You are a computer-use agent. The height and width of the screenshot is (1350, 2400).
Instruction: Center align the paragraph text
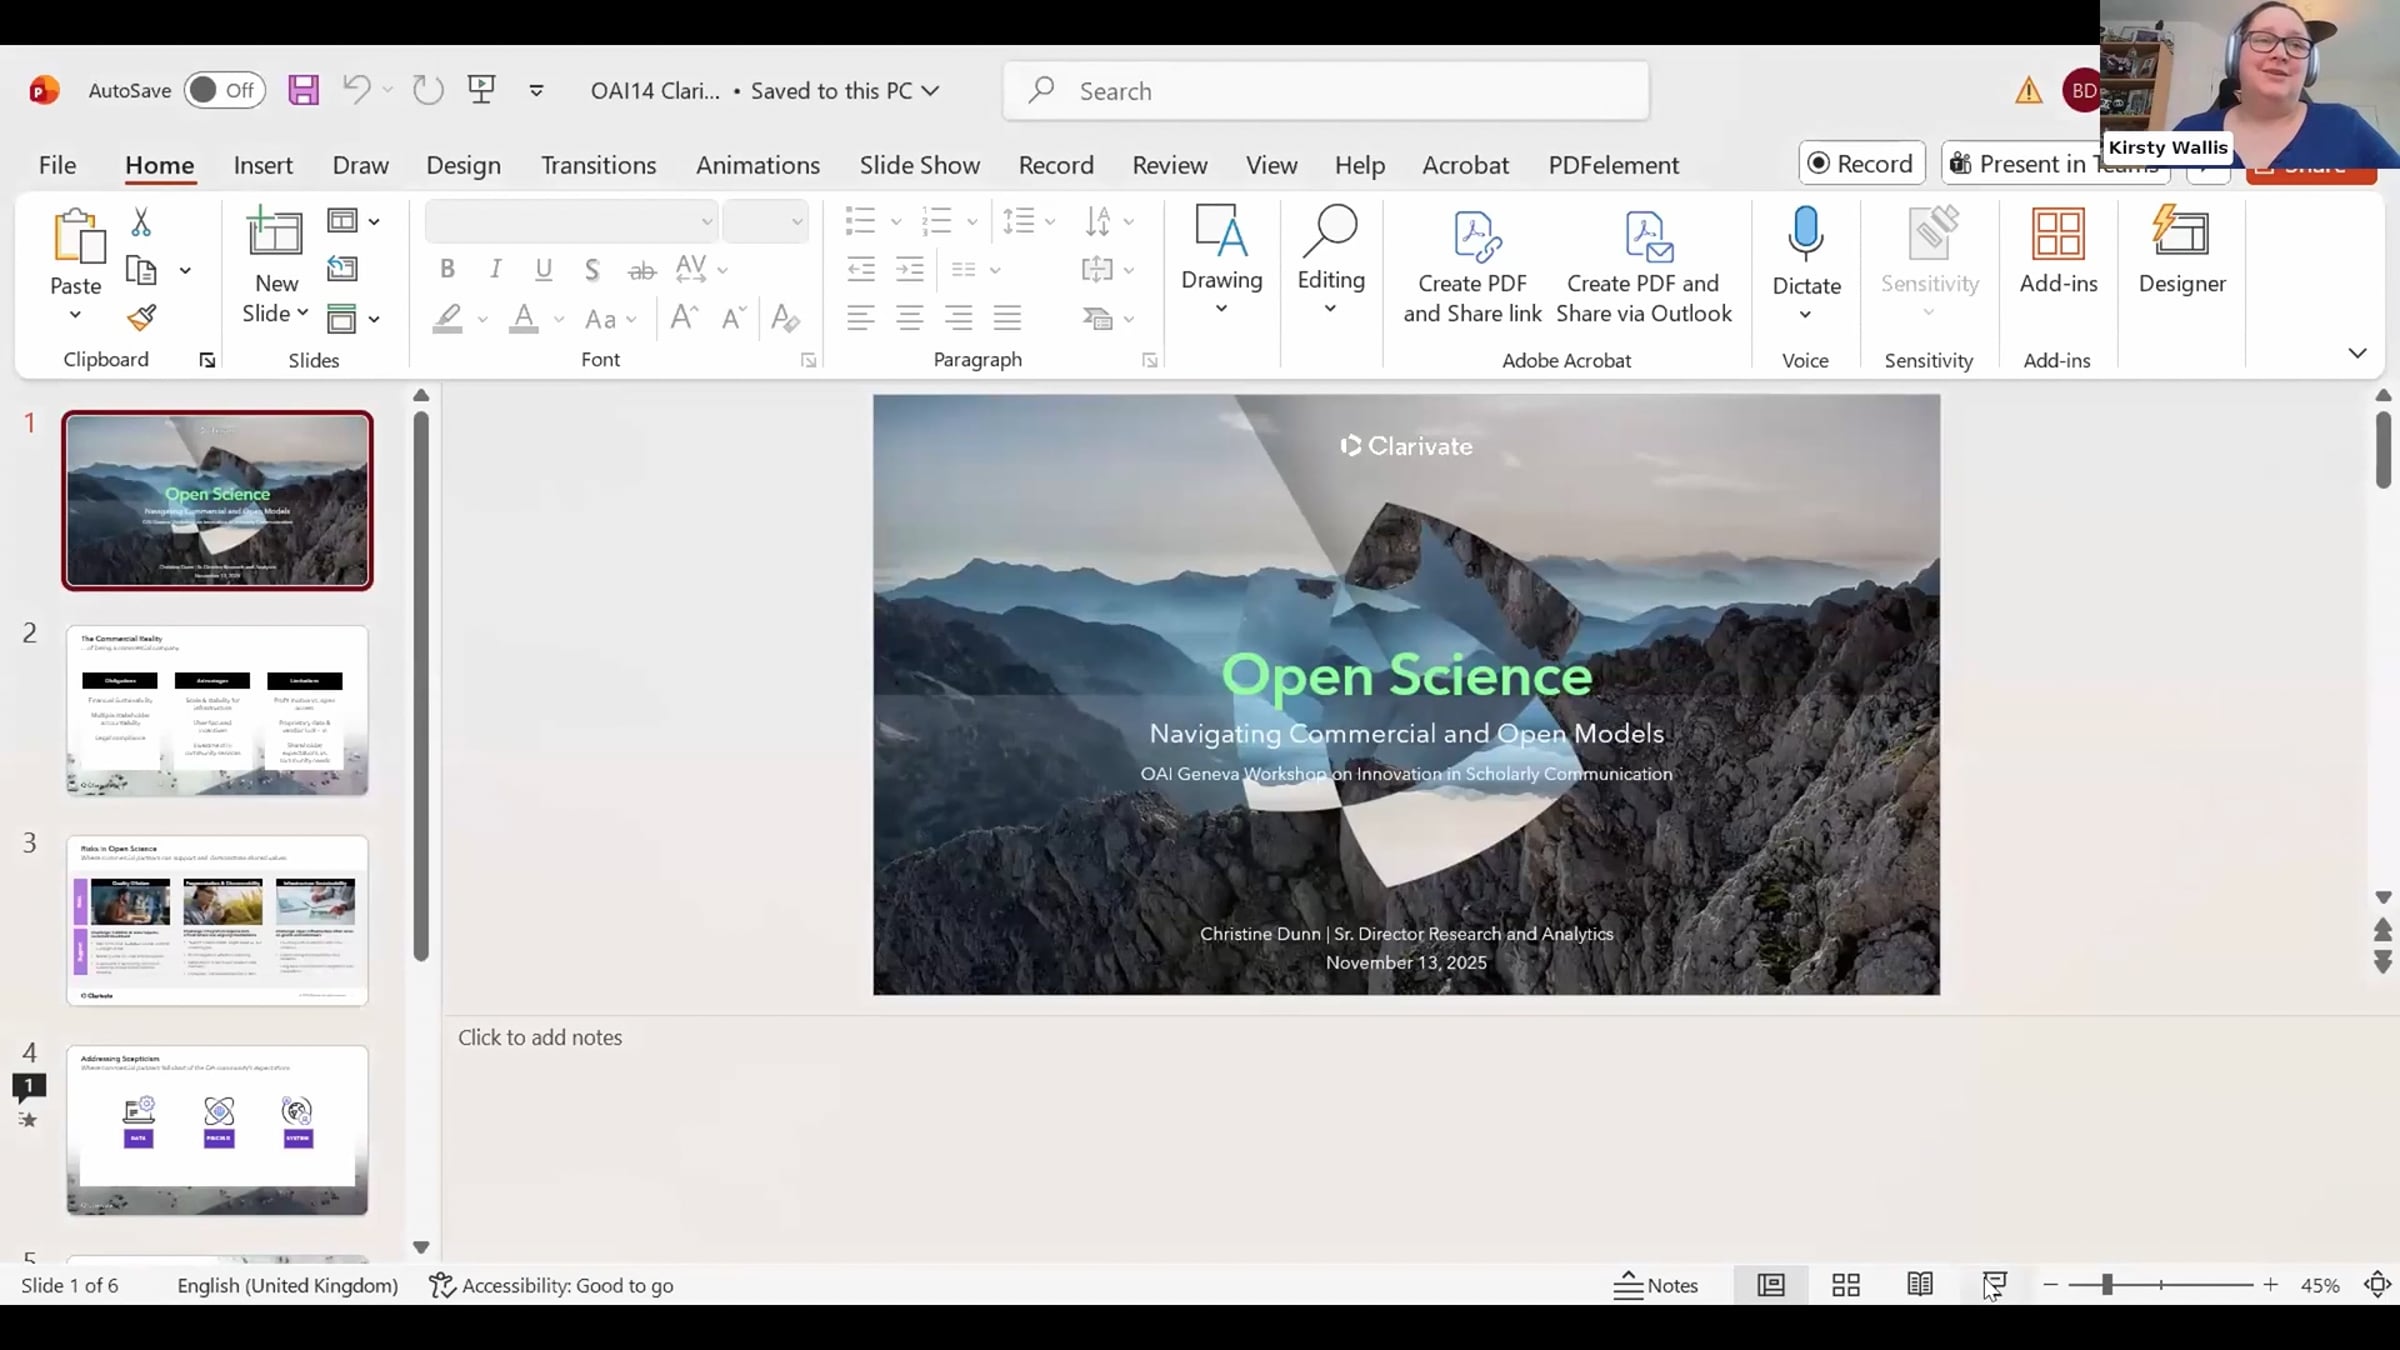(x=910, y=318)
